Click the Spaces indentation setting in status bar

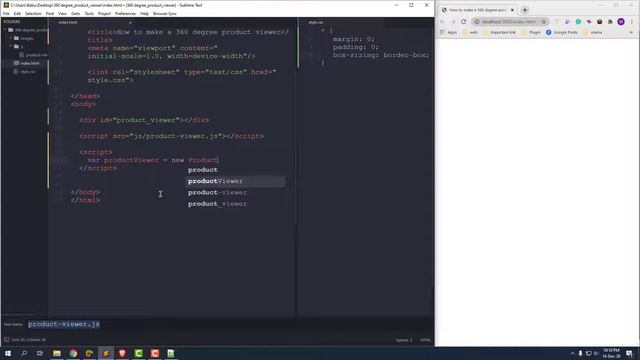pyautogui.click(x=404, y=340)
